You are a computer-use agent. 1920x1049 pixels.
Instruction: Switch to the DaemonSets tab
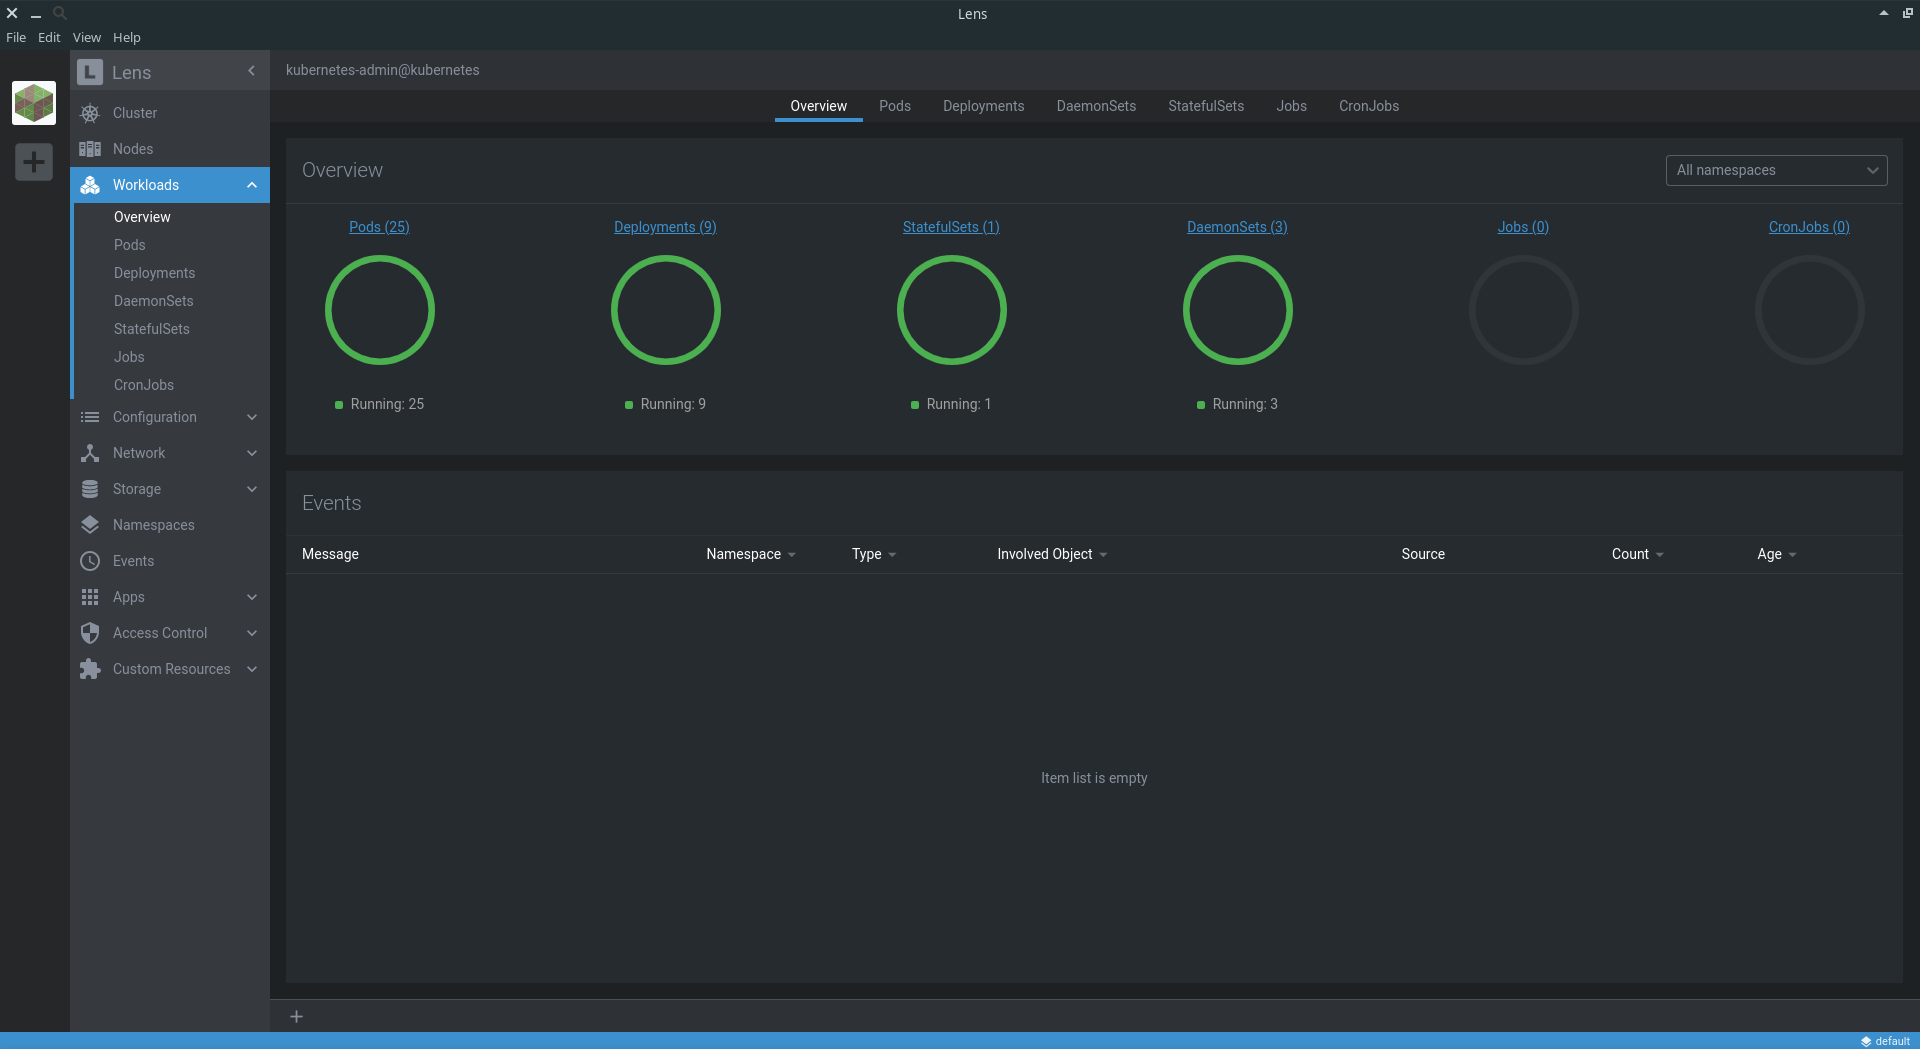[x=1096, y=106]
